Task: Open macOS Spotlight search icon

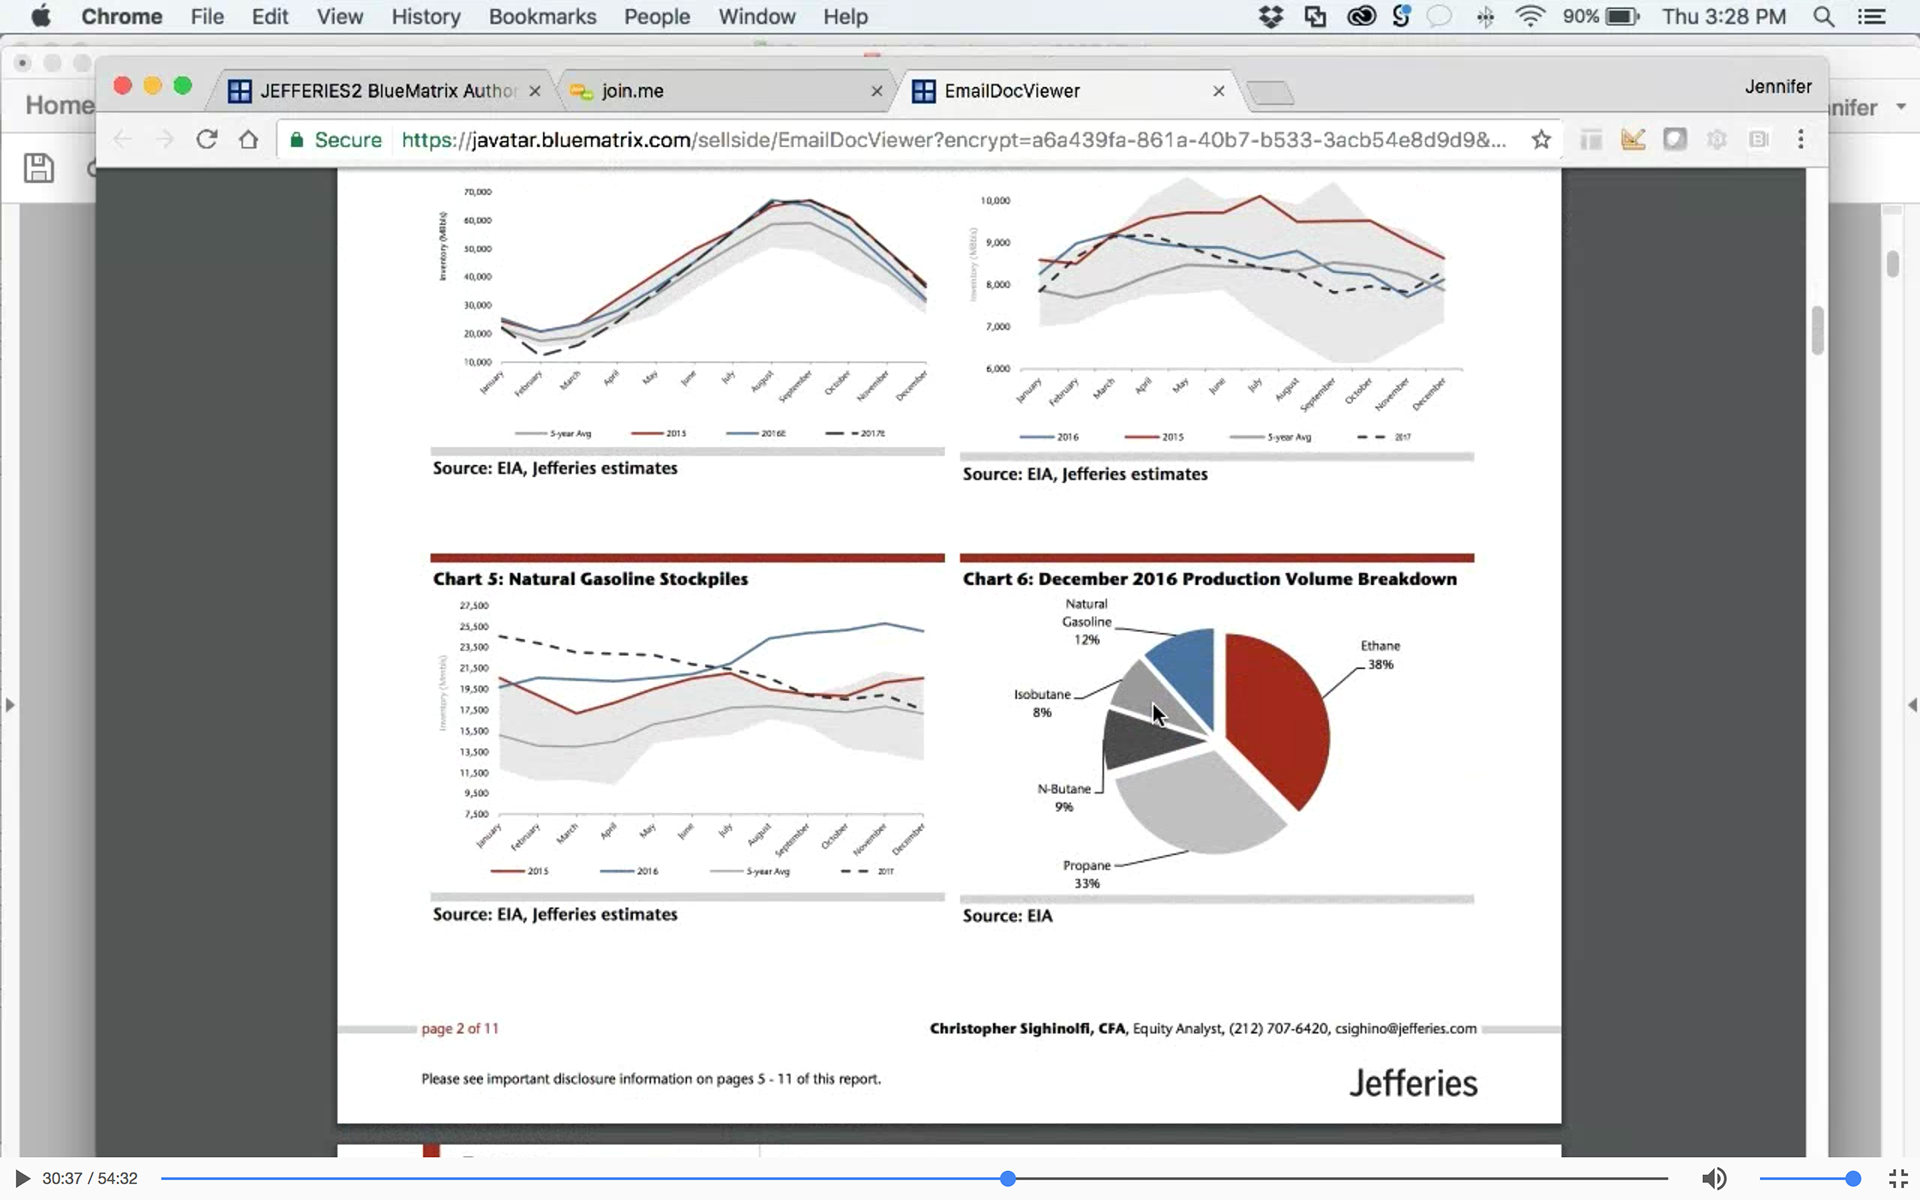Action: pyautogui.click(x=1823, y=17)
